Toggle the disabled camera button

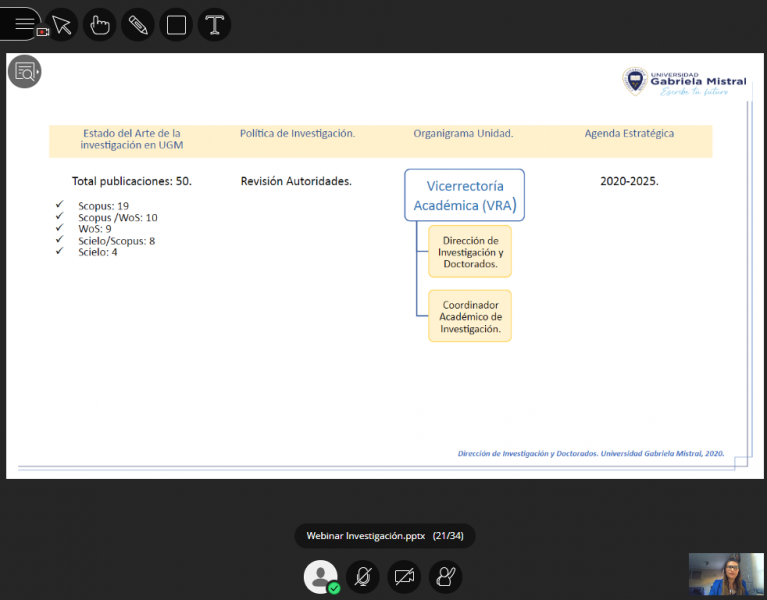404,577
